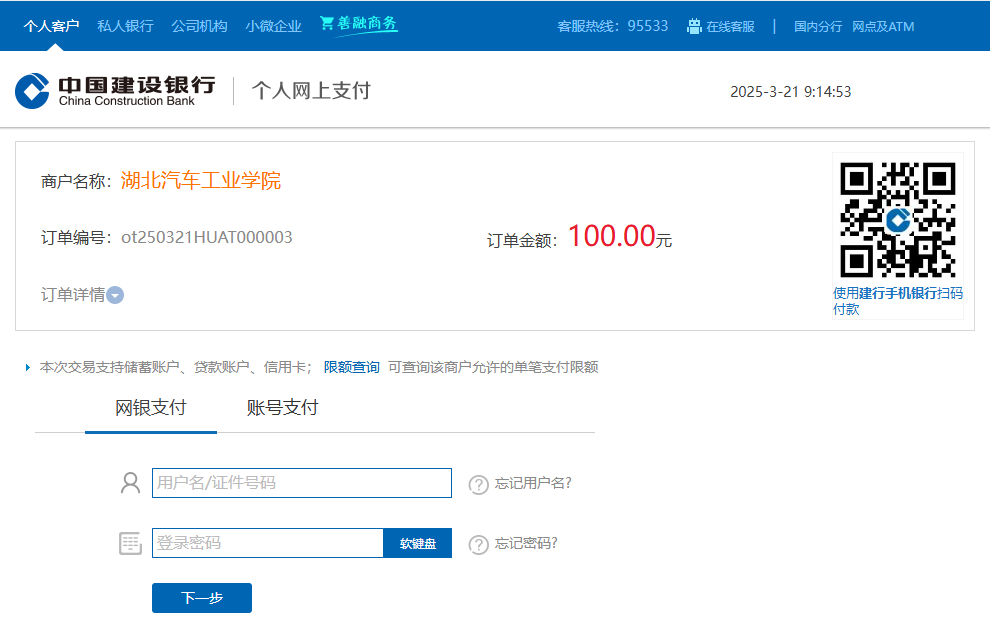Open the 国内分行 link

818,27
